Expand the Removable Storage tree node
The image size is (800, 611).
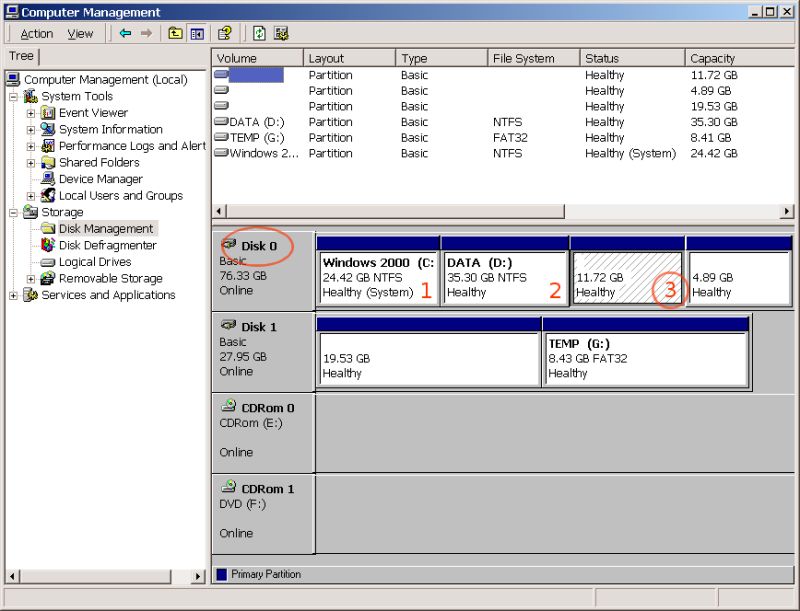[29, 278]
